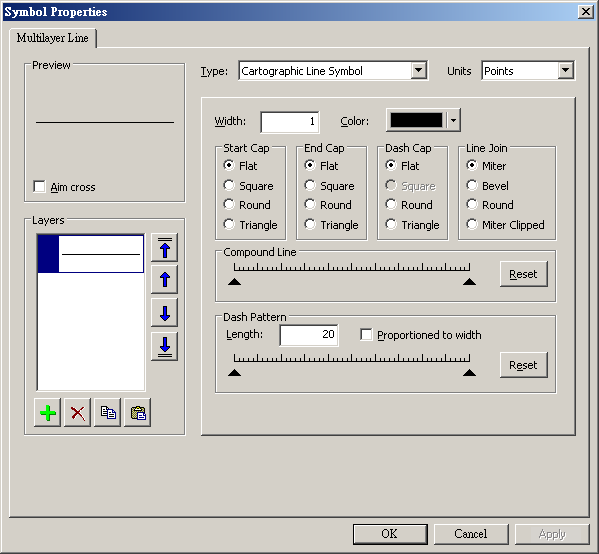This screenshot has width=599, height=554.
Task: Click the black Color swatch
Action: (x=416, y=120)
